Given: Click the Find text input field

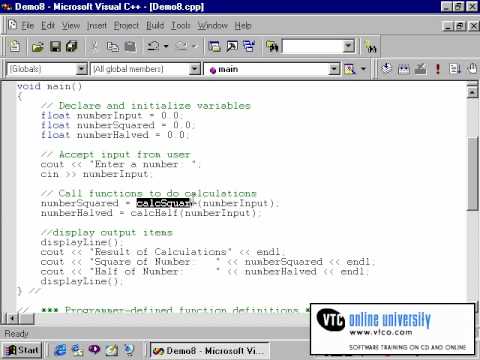Looking at the screenshot, I should pyautogui.click(x=312, y=46).
